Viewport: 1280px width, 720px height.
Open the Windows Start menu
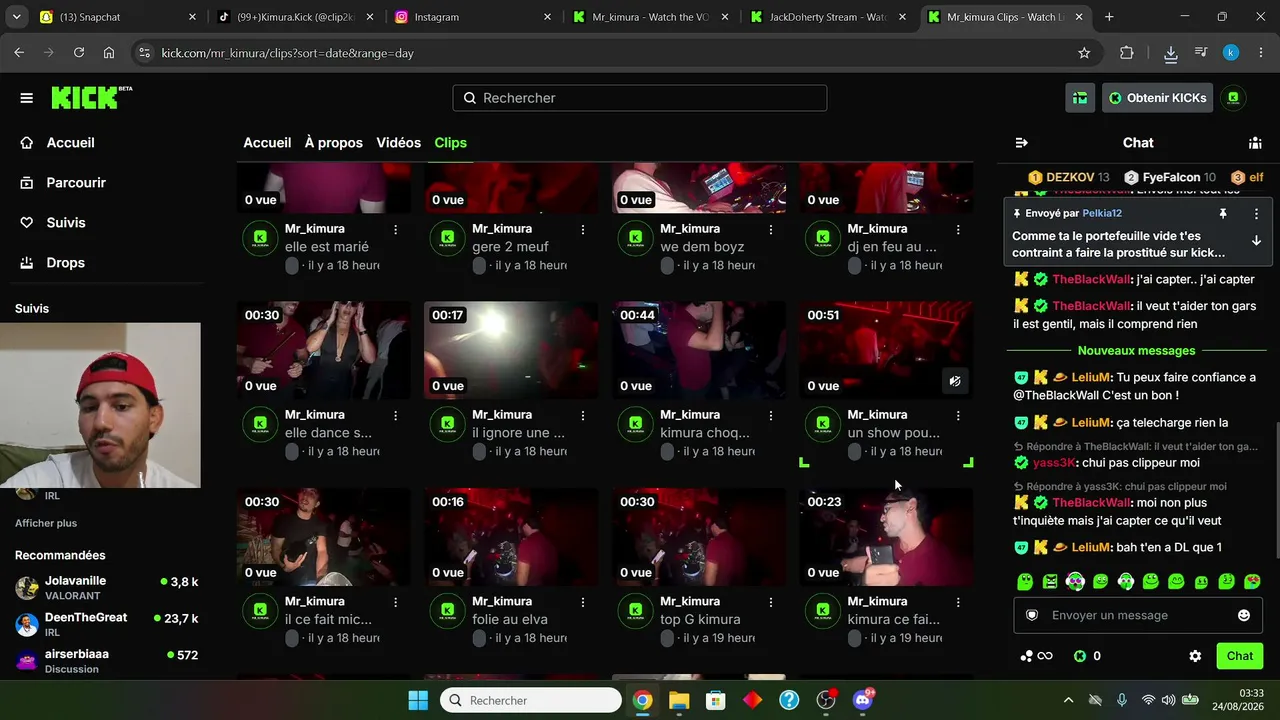point(418,700)
